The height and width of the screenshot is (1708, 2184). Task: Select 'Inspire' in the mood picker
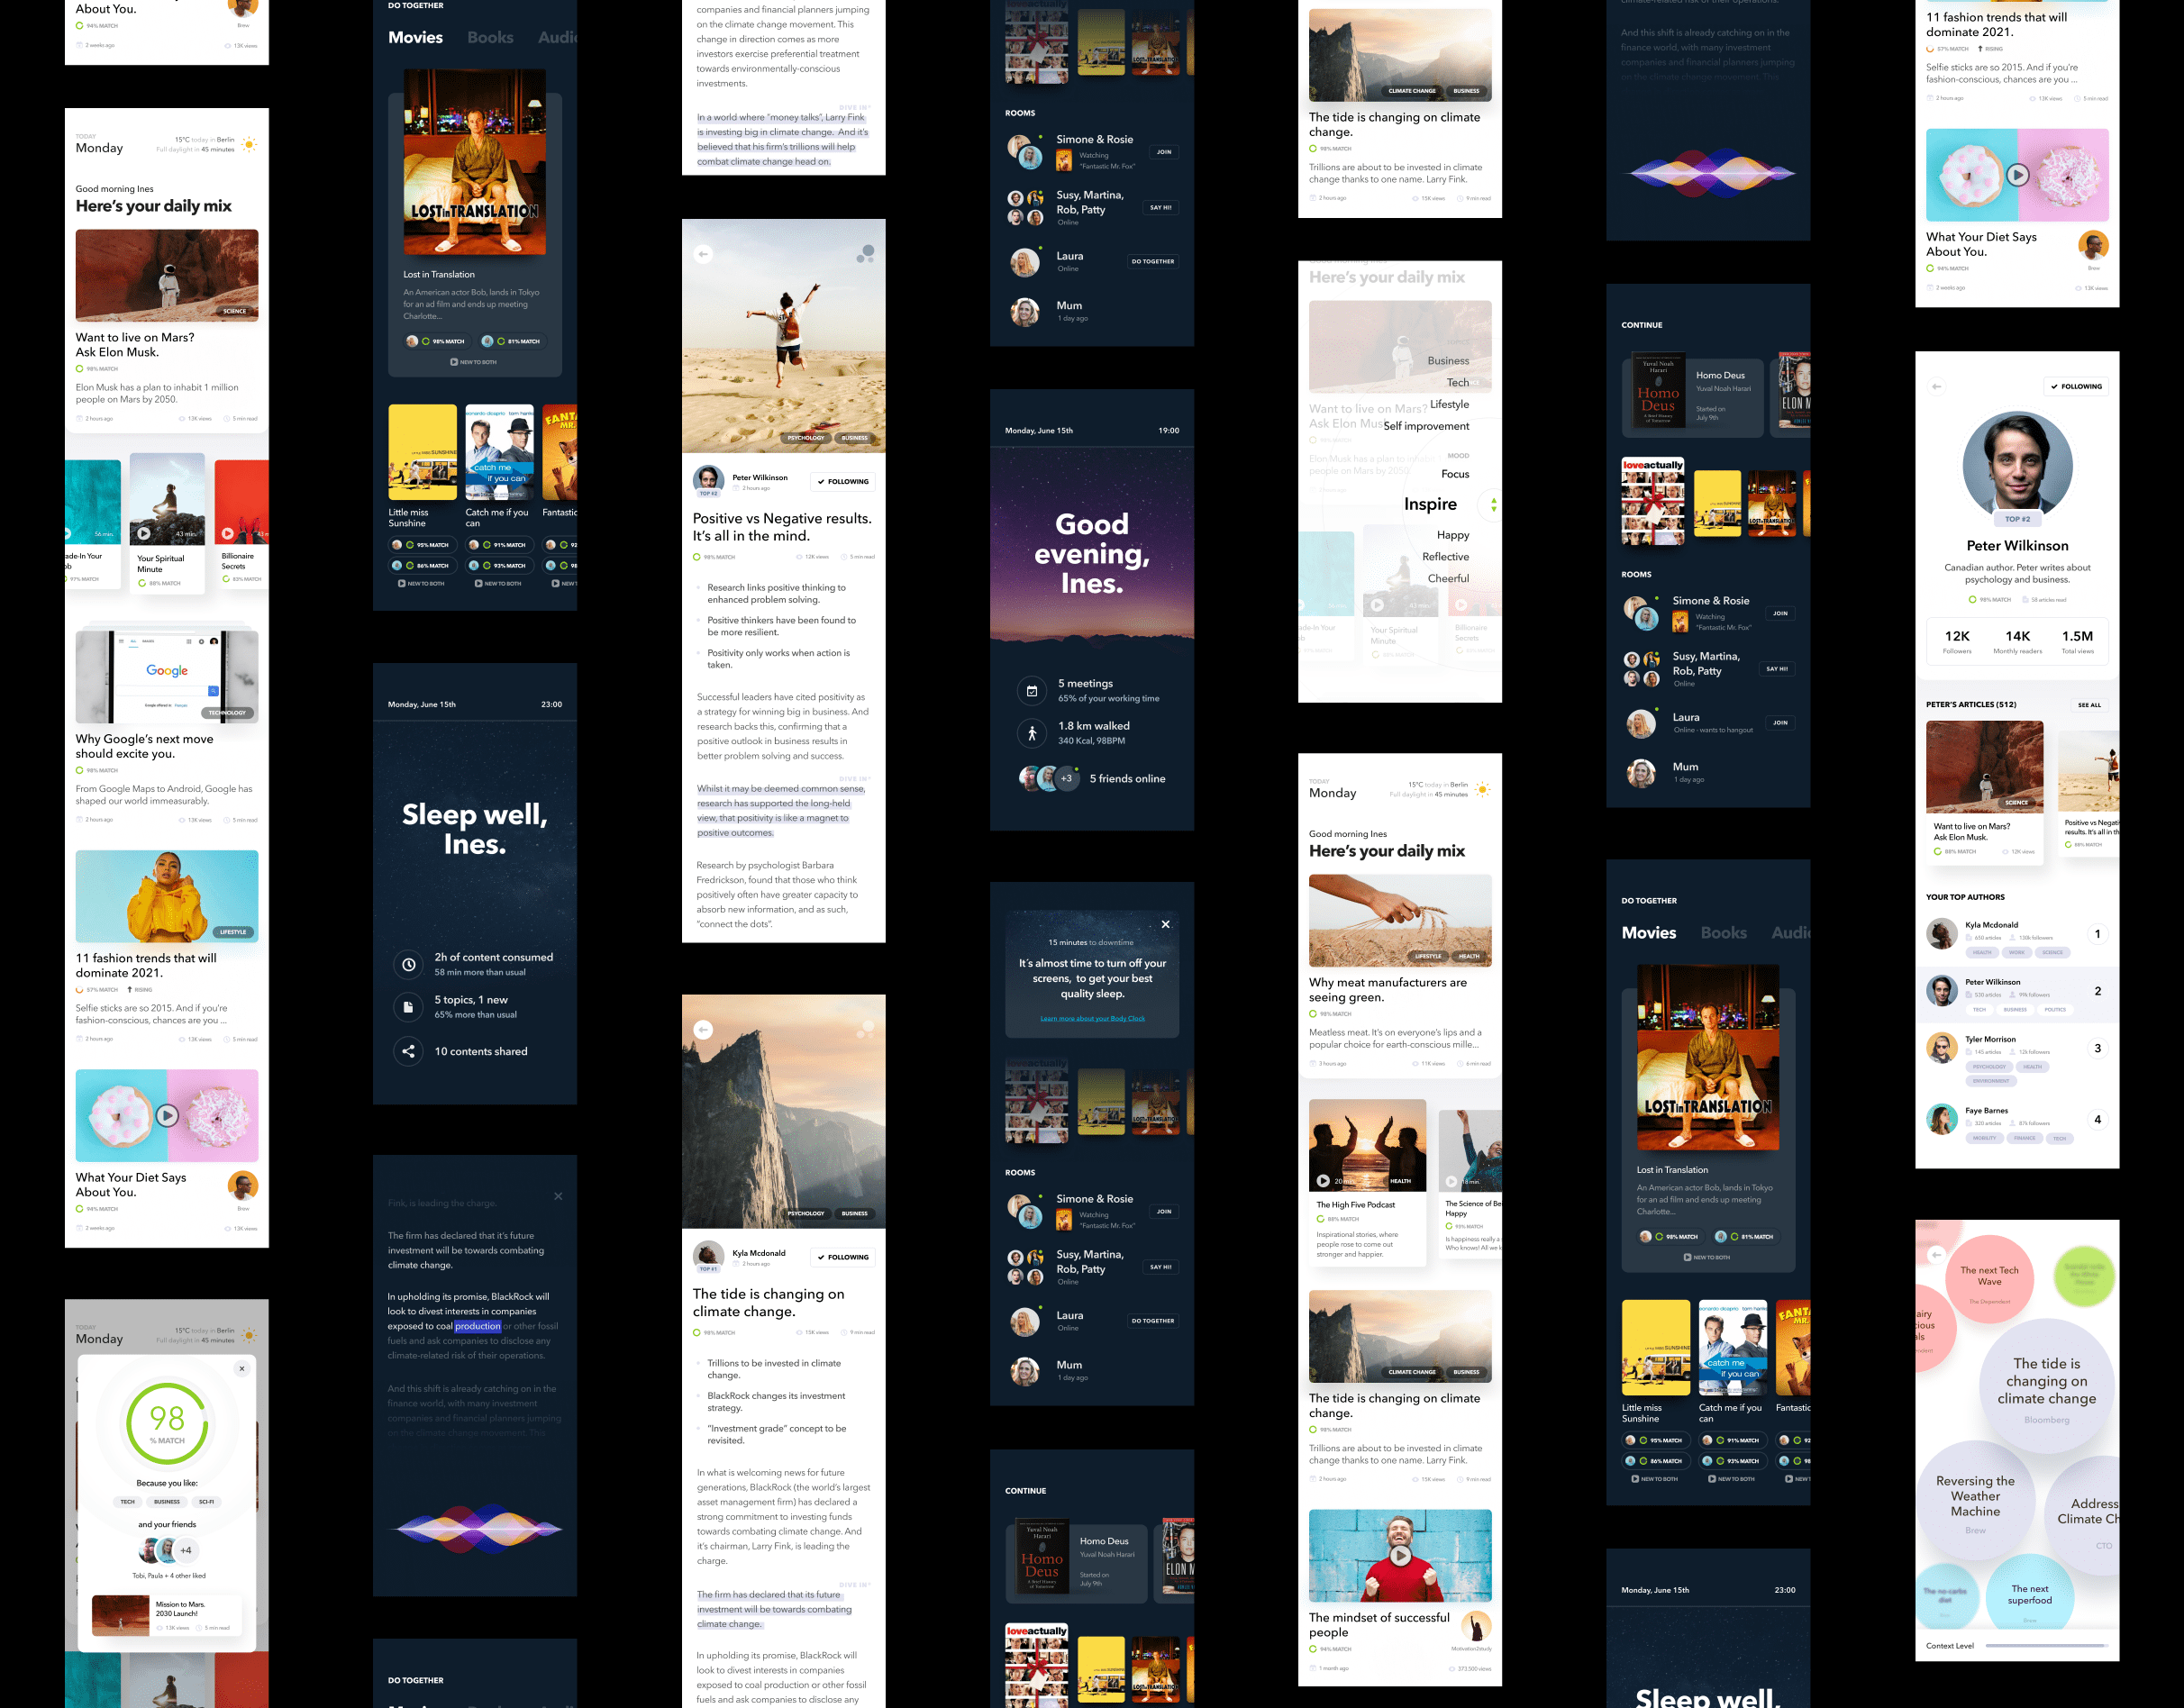pos(1430,504)
